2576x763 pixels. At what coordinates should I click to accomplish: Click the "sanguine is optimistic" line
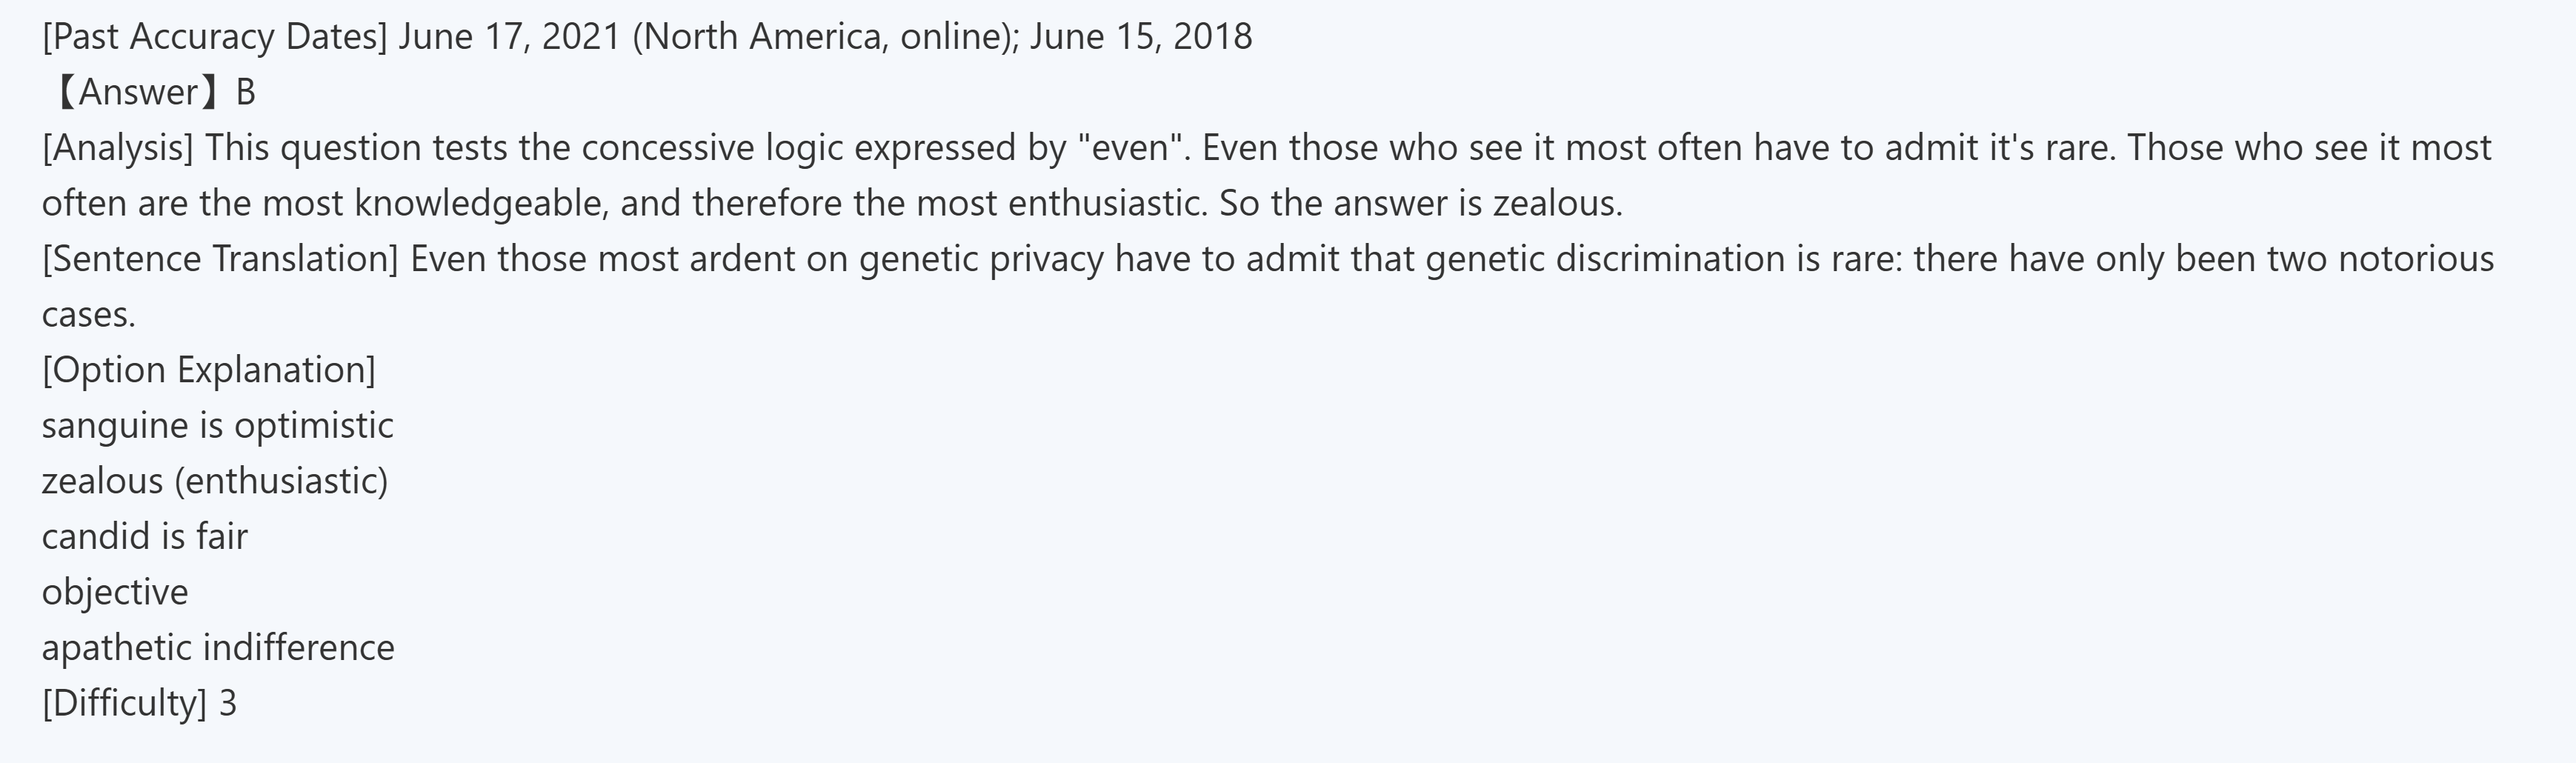pyautogui.click(x=218, y=426)
